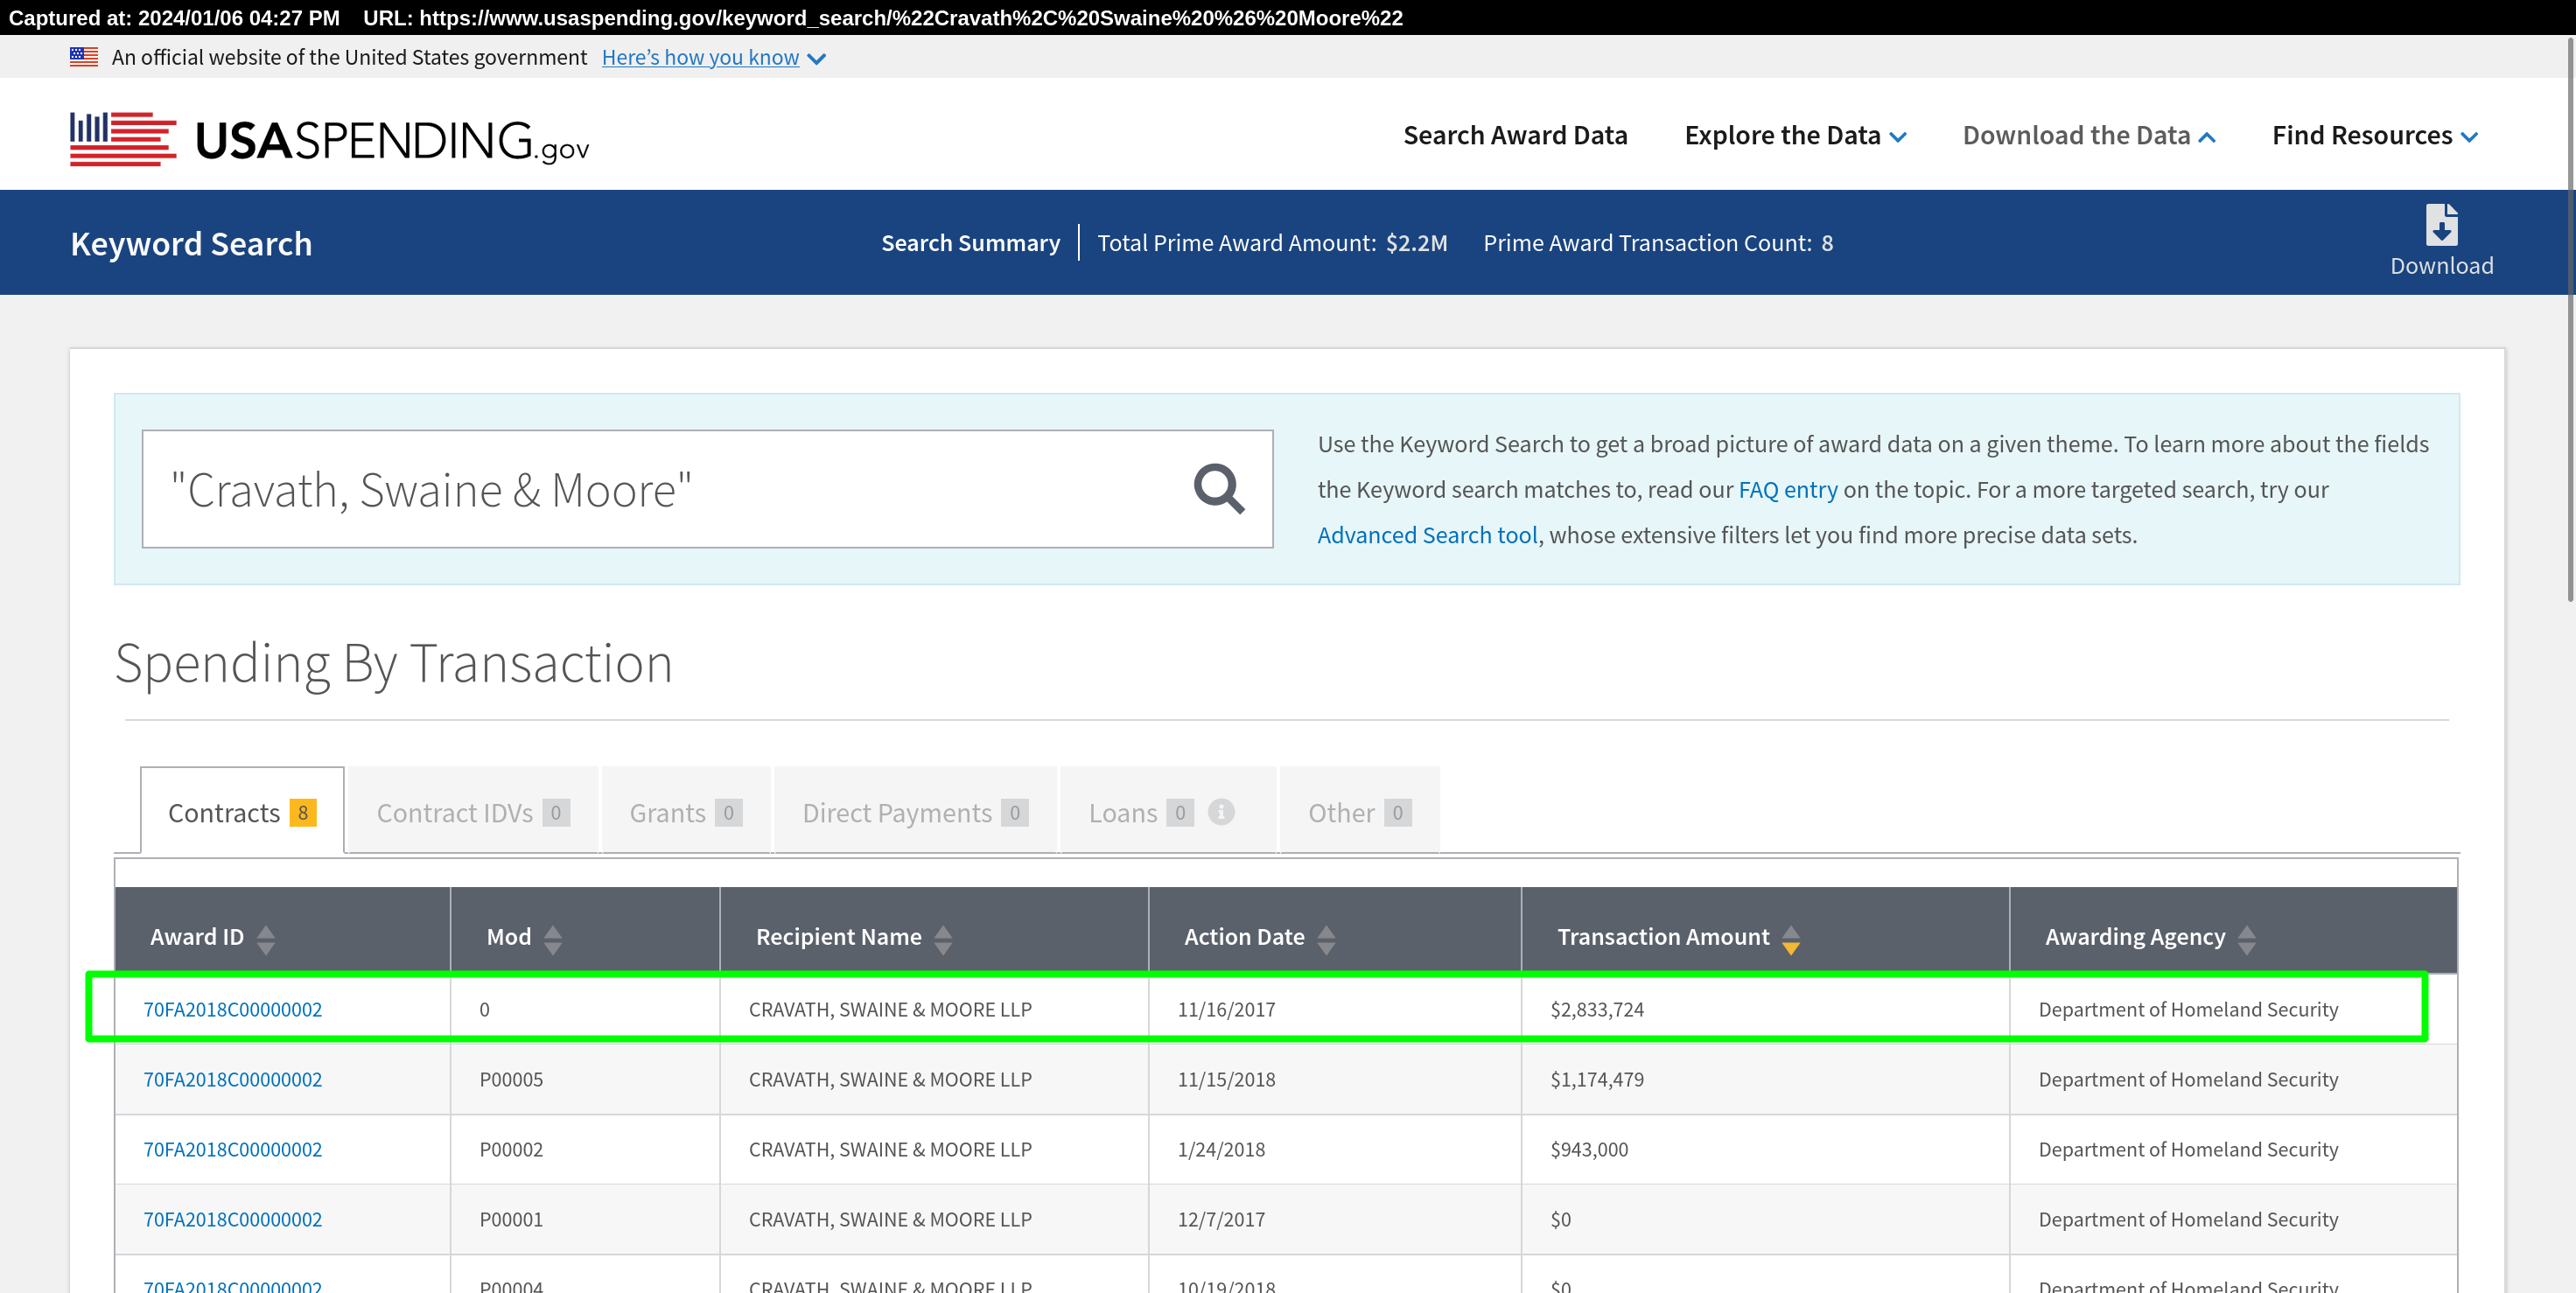
Task: Open Explore the Data dropdown
Action: pos(1795,135)
